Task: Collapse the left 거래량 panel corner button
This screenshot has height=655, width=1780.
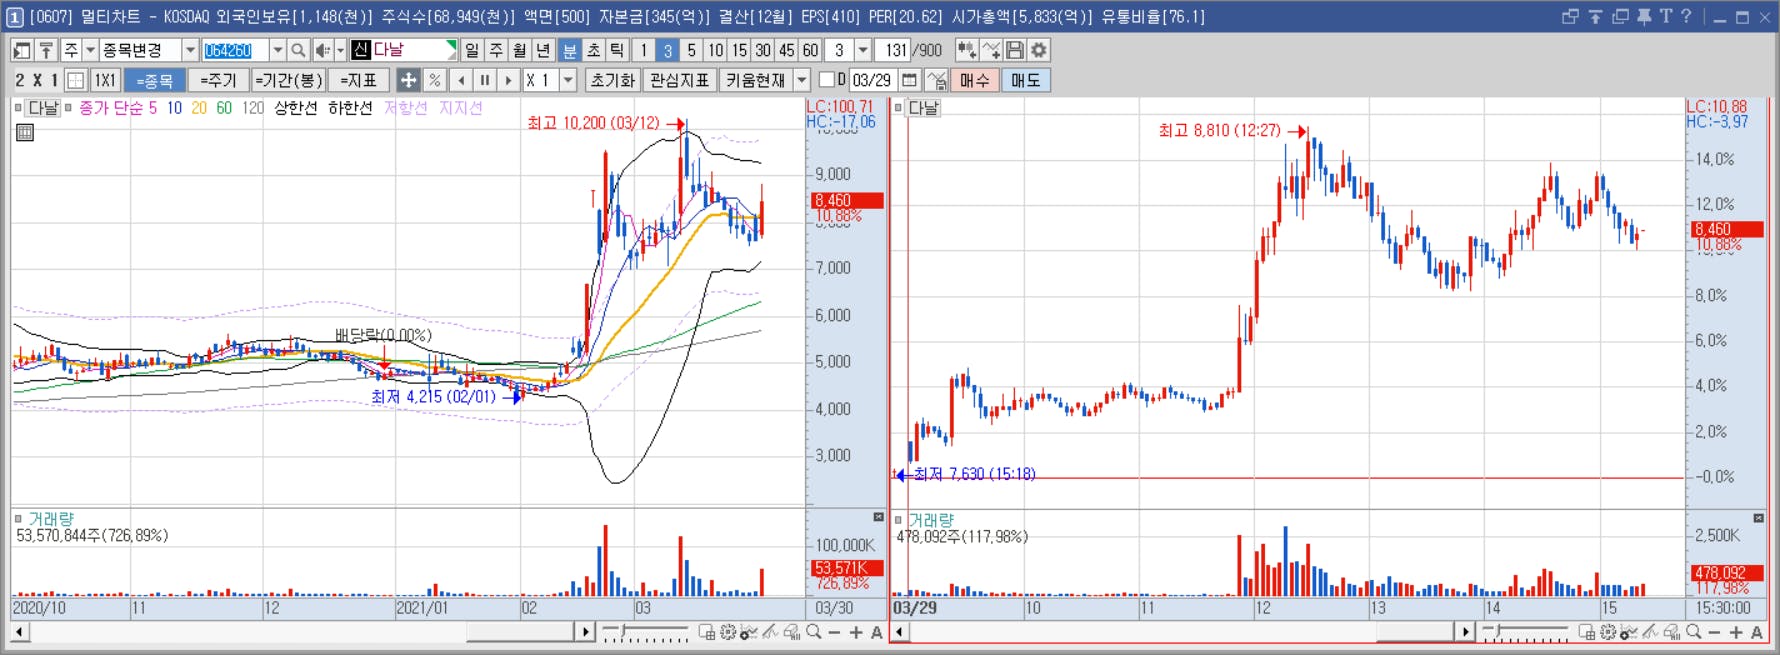Action: [878, 517]
